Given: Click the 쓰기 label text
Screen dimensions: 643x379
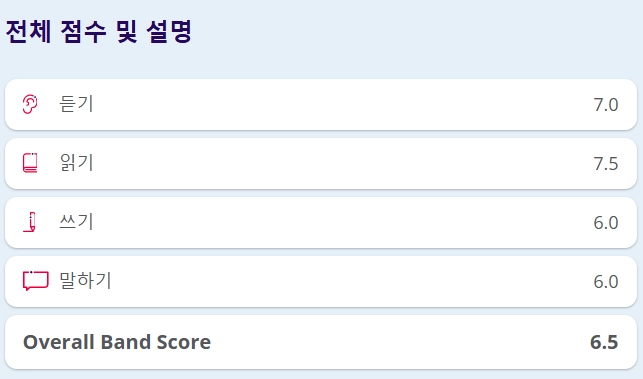Looking at the screenshot, I should [77, 221].
